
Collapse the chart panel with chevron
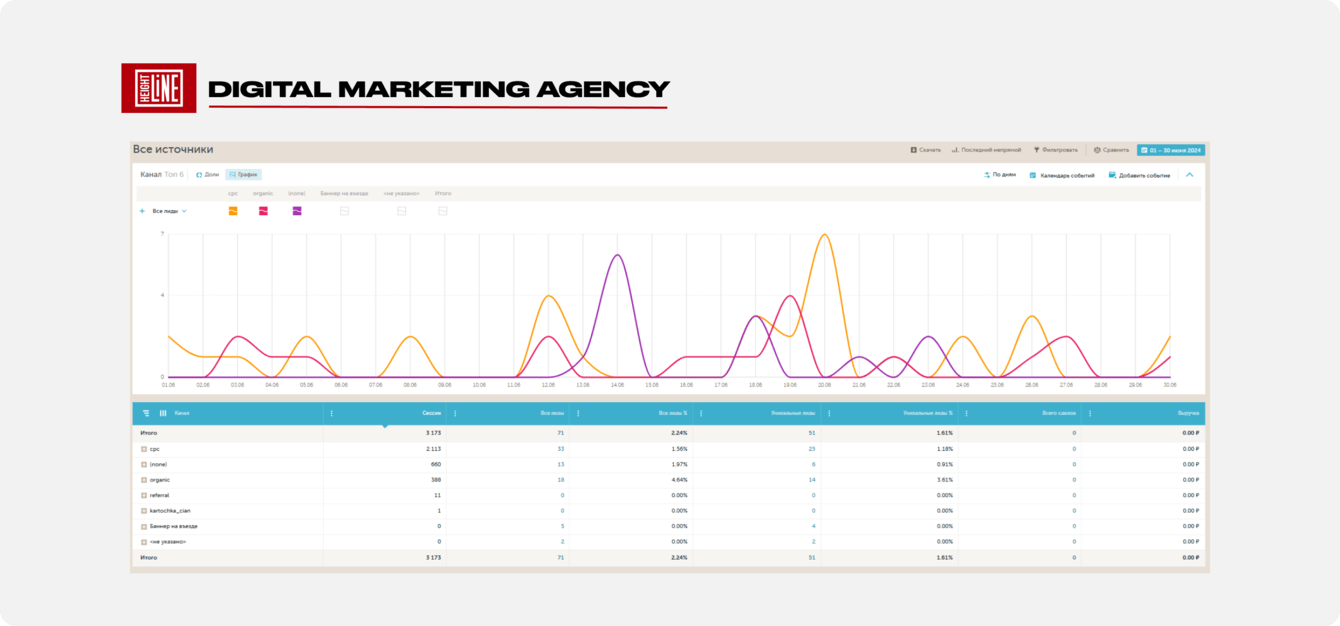click(x=1190, y=175)
